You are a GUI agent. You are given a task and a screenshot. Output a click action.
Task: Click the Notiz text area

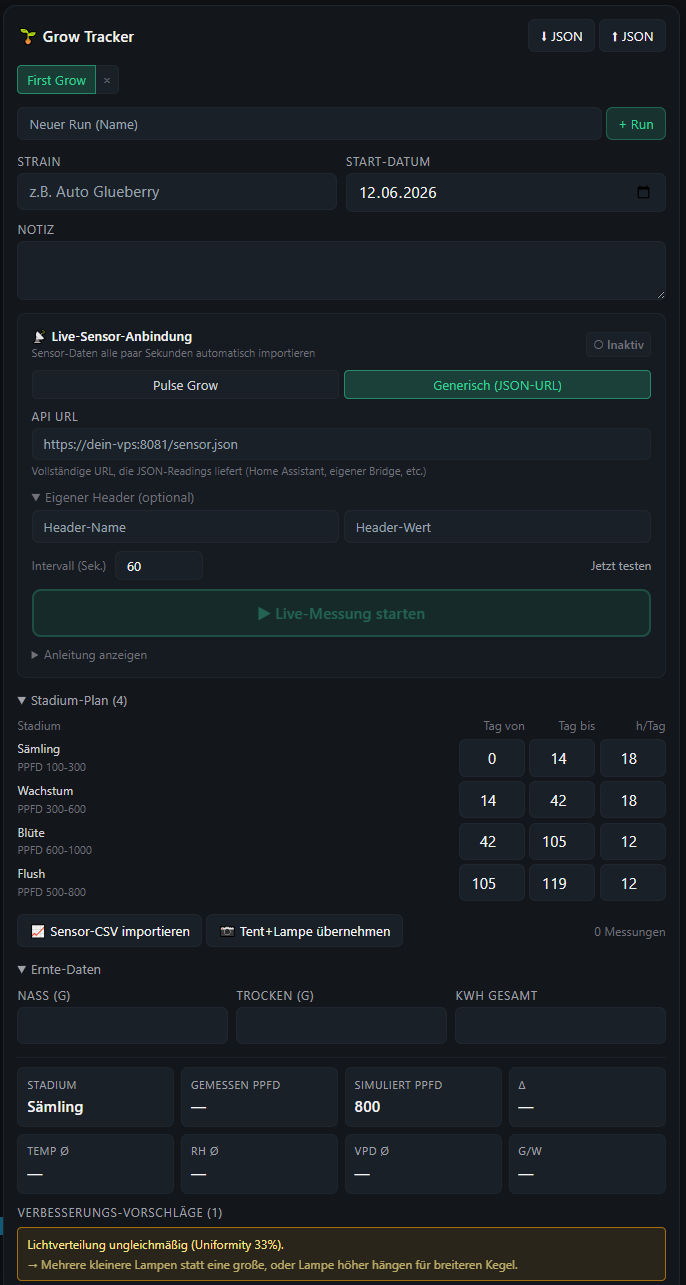coord(341,270)
